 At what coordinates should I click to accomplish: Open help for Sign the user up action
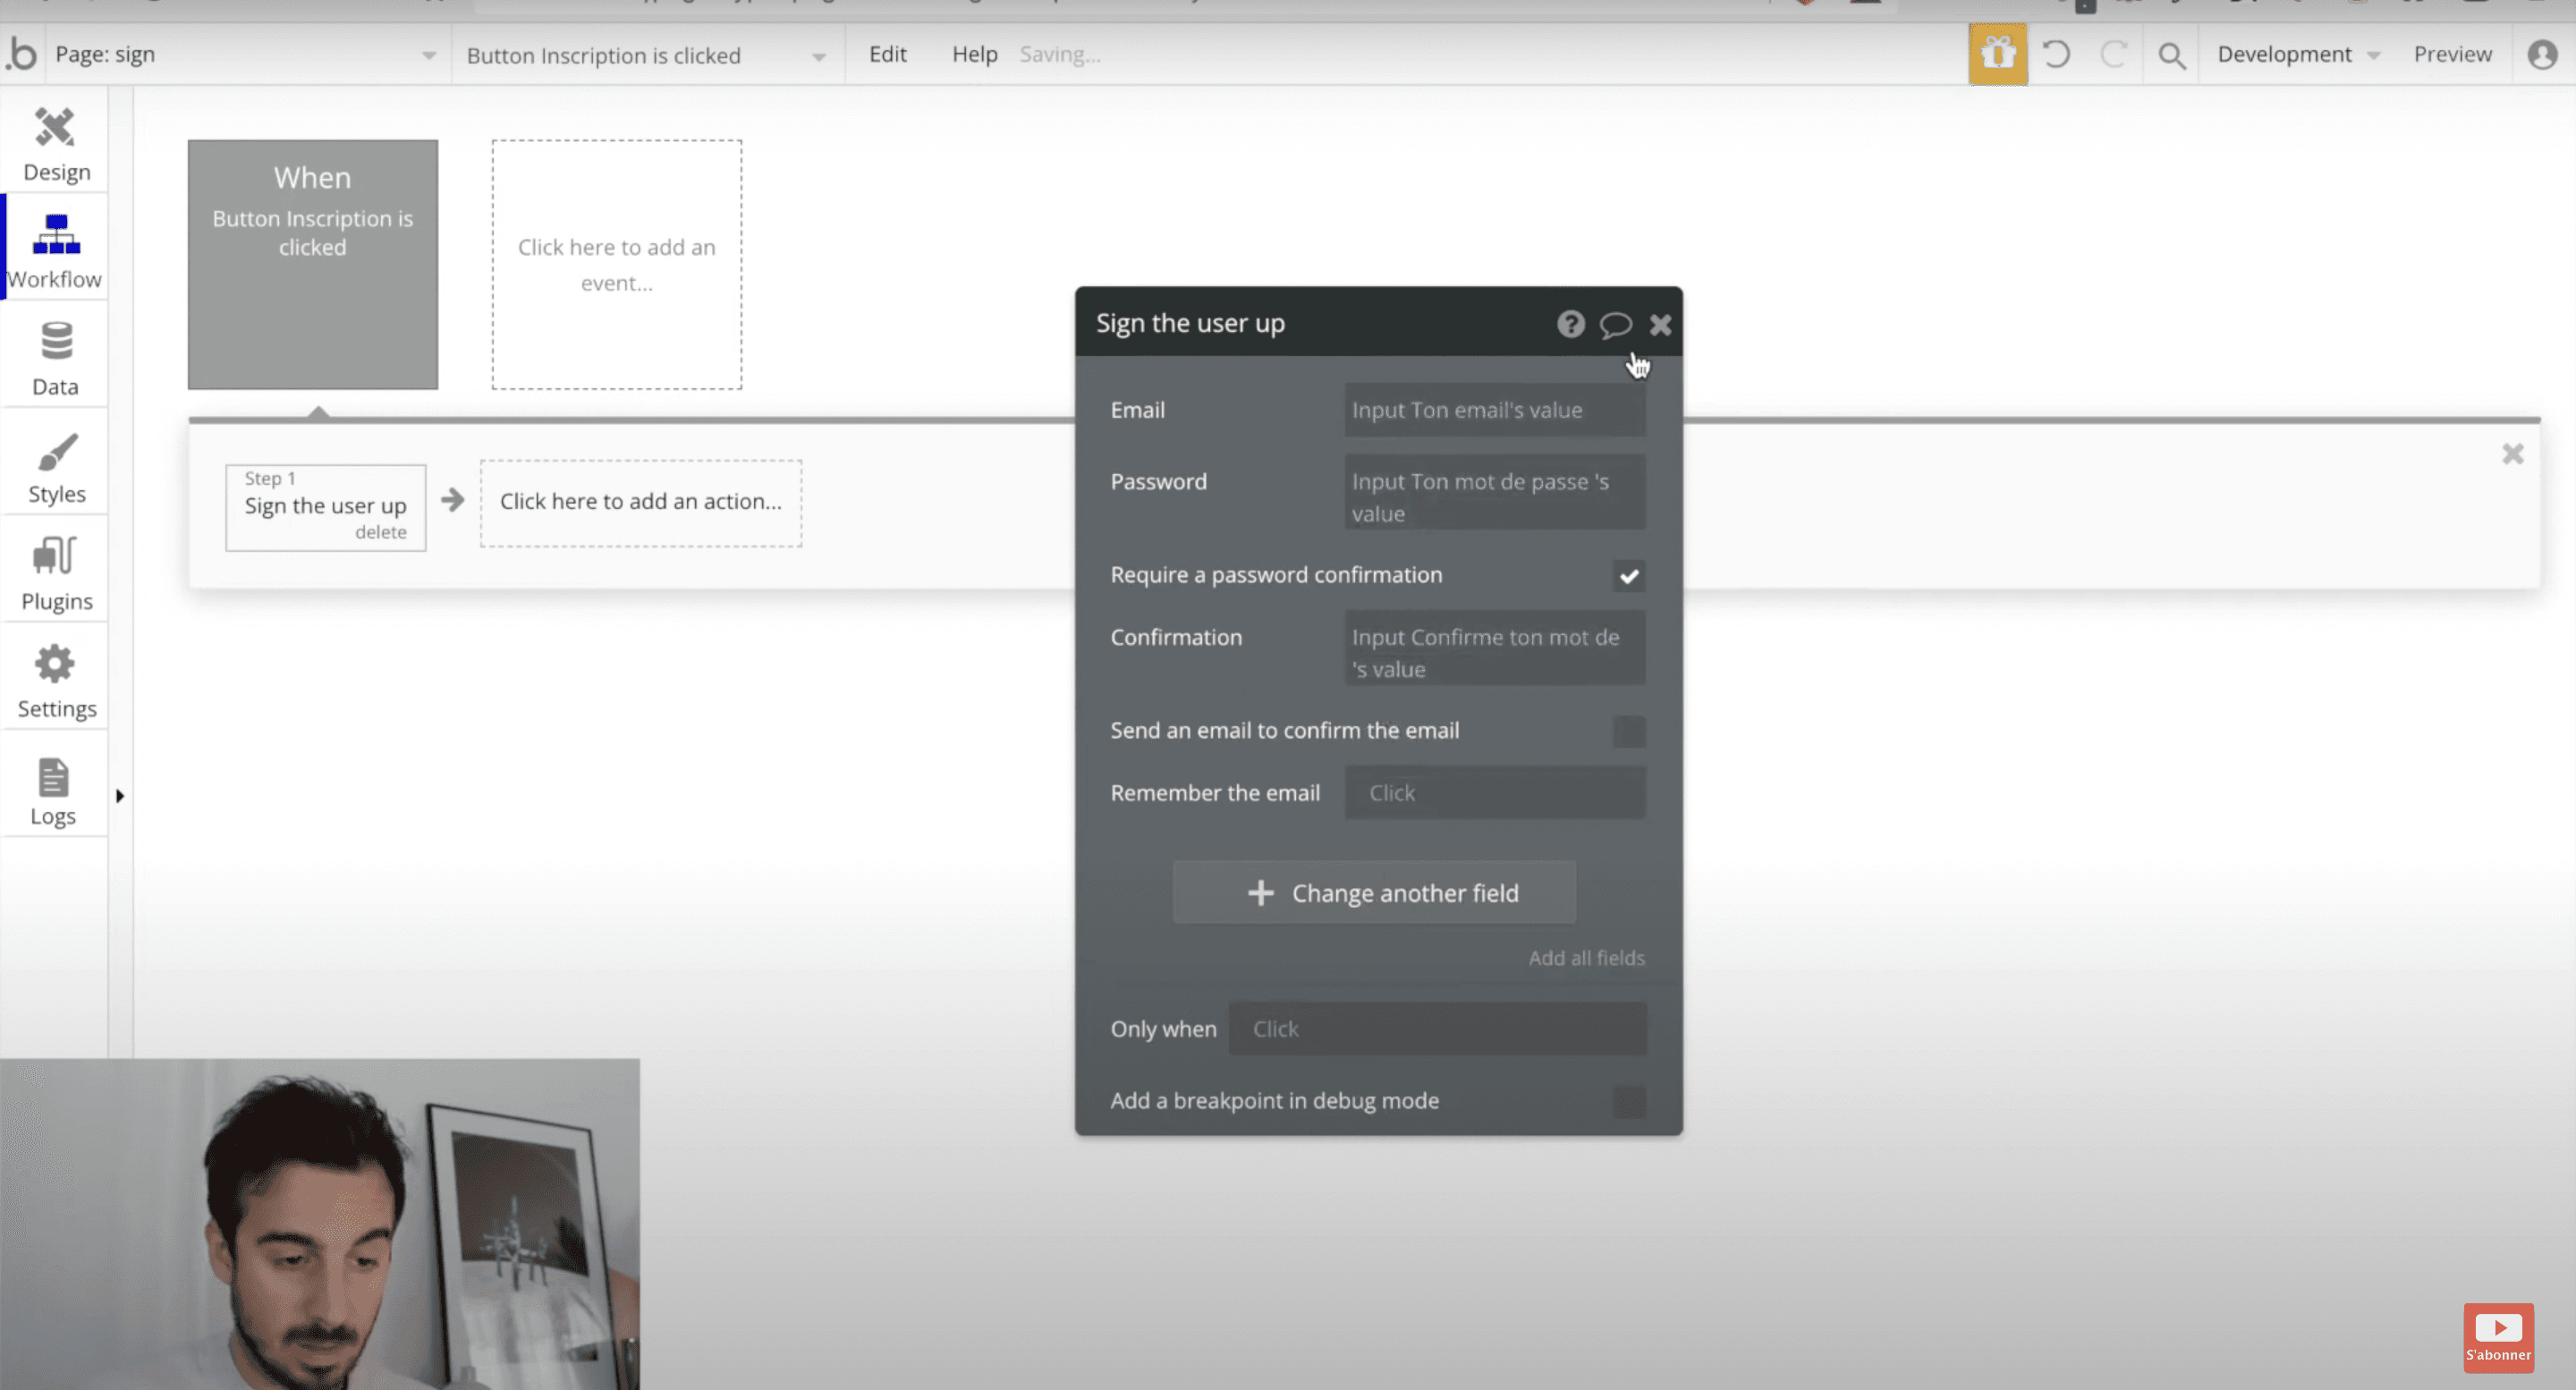coord(1570,324)
